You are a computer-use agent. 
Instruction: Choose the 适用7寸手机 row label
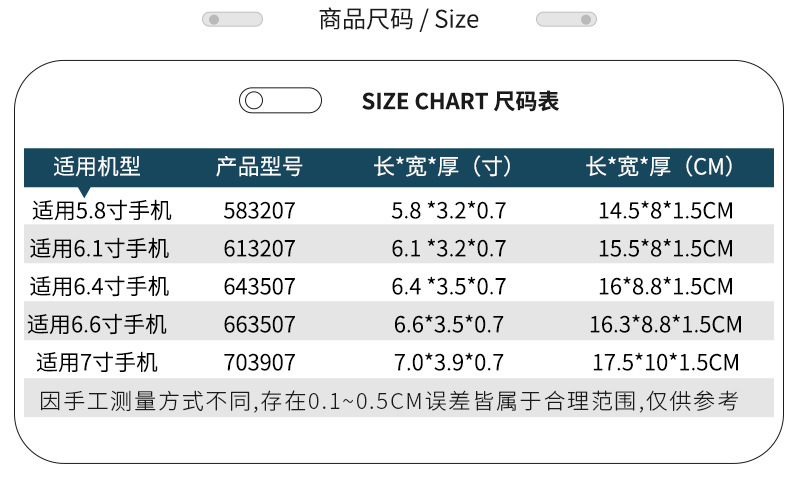pos(97,361)
